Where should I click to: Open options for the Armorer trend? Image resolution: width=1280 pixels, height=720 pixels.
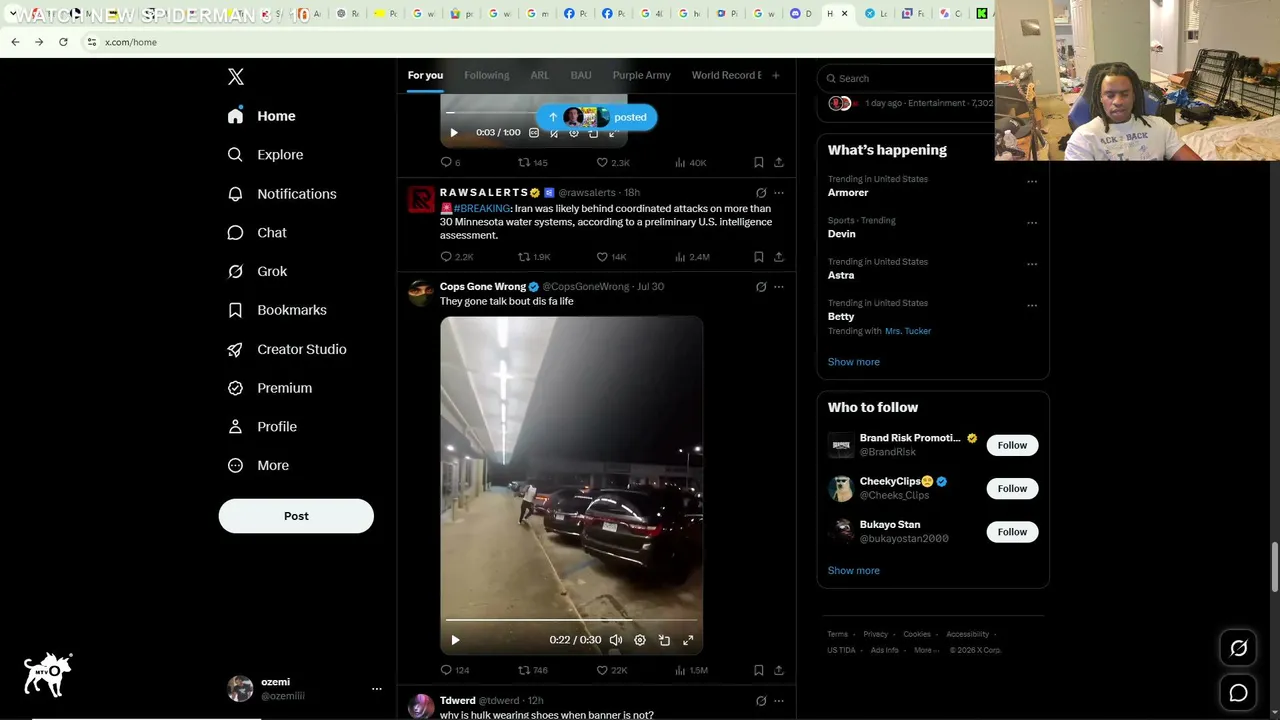pyautogui.click(x=1032, y=182)
